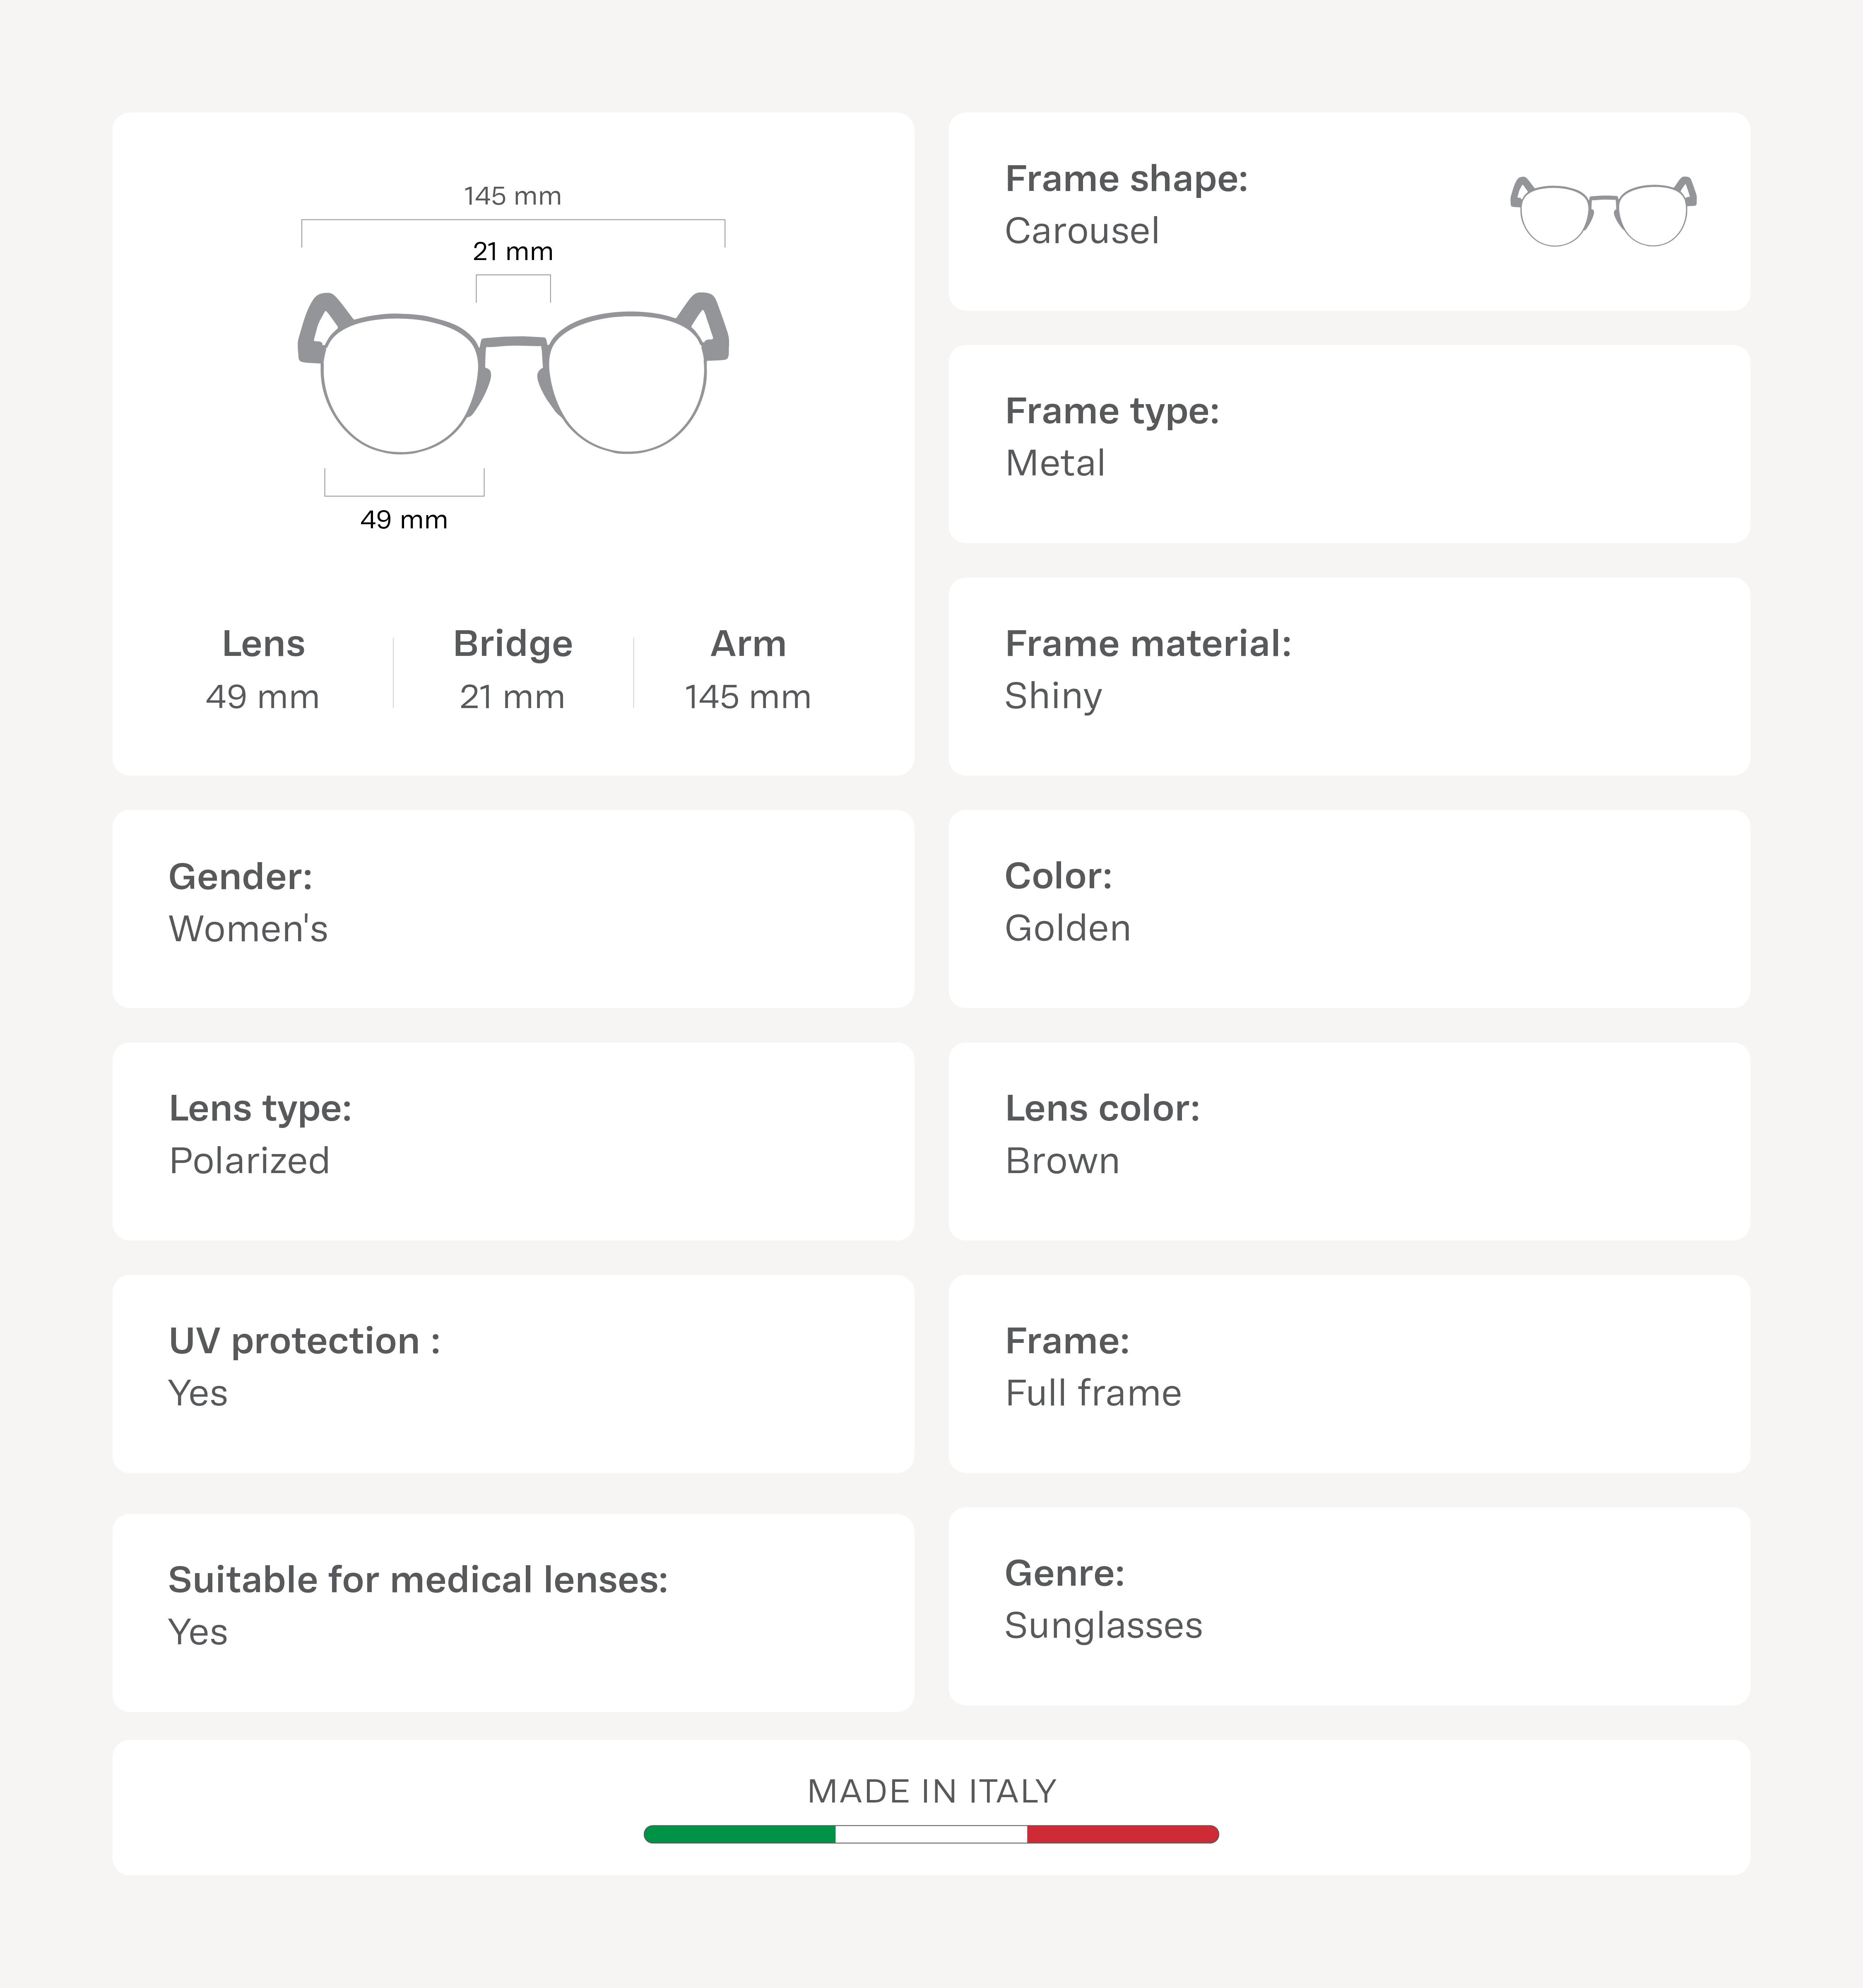Viewport: 1863px width, 1988px height.
Task: Click the small glasses icon beside Frame shape
Action: tap(1602, 211)
